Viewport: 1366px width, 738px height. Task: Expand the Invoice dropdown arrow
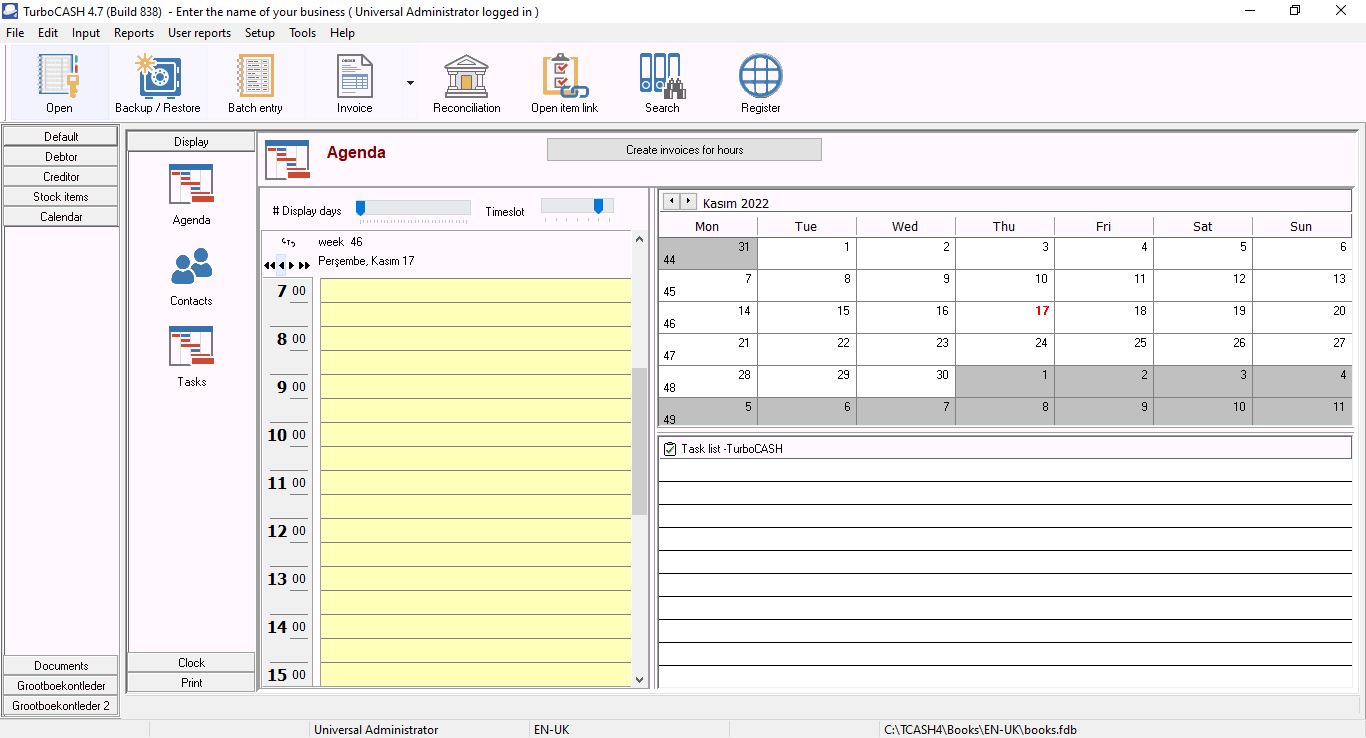pos(410,83)
